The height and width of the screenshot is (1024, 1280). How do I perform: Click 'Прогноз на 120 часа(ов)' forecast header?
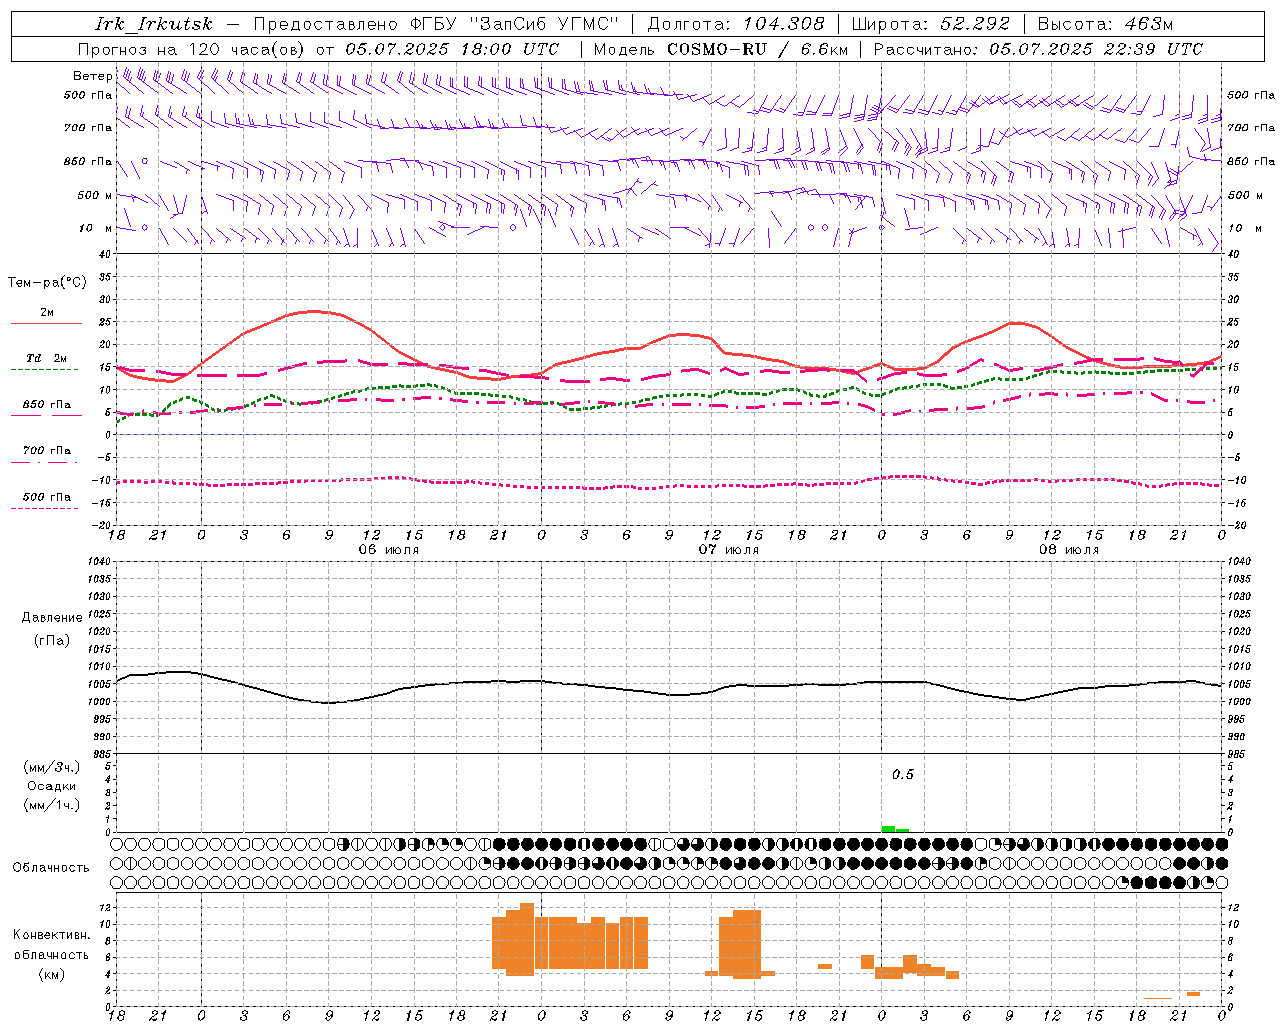[192, 49]
